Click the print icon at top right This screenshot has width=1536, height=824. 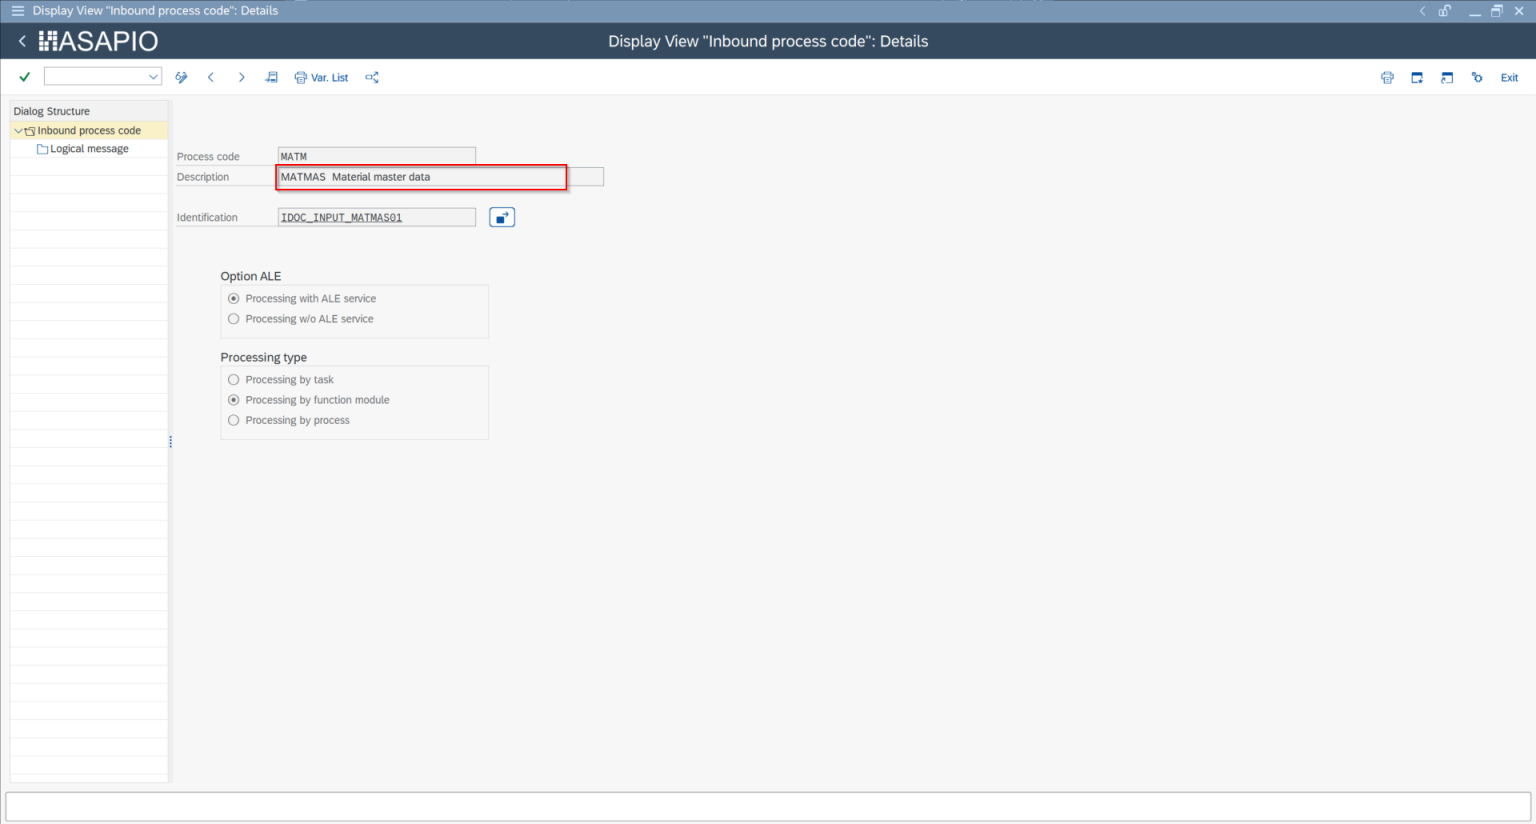1387,77
